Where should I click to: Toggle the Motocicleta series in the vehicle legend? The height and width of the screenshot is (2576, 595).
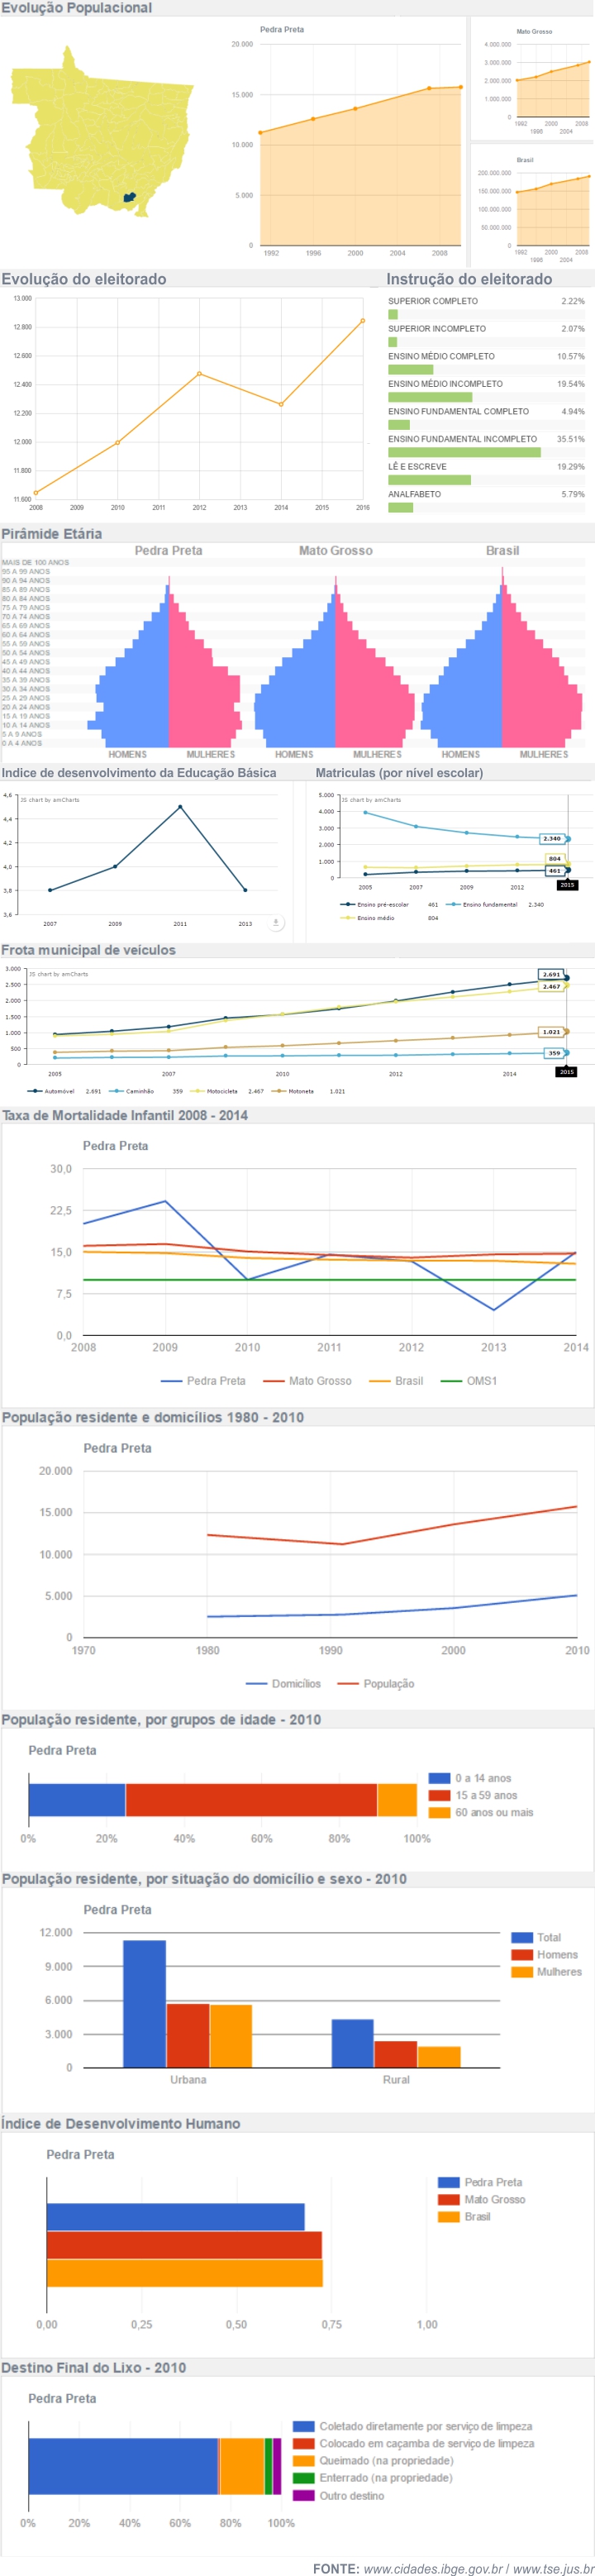point(197,1091)
